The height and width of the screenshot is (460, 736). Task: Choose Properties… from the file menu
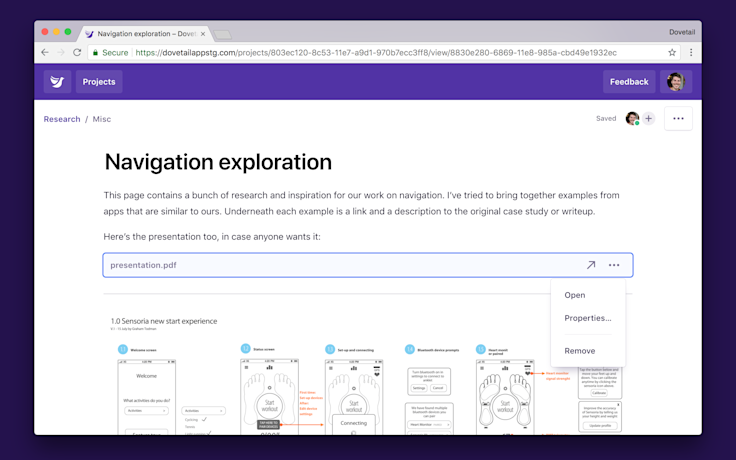click(588, 318)
